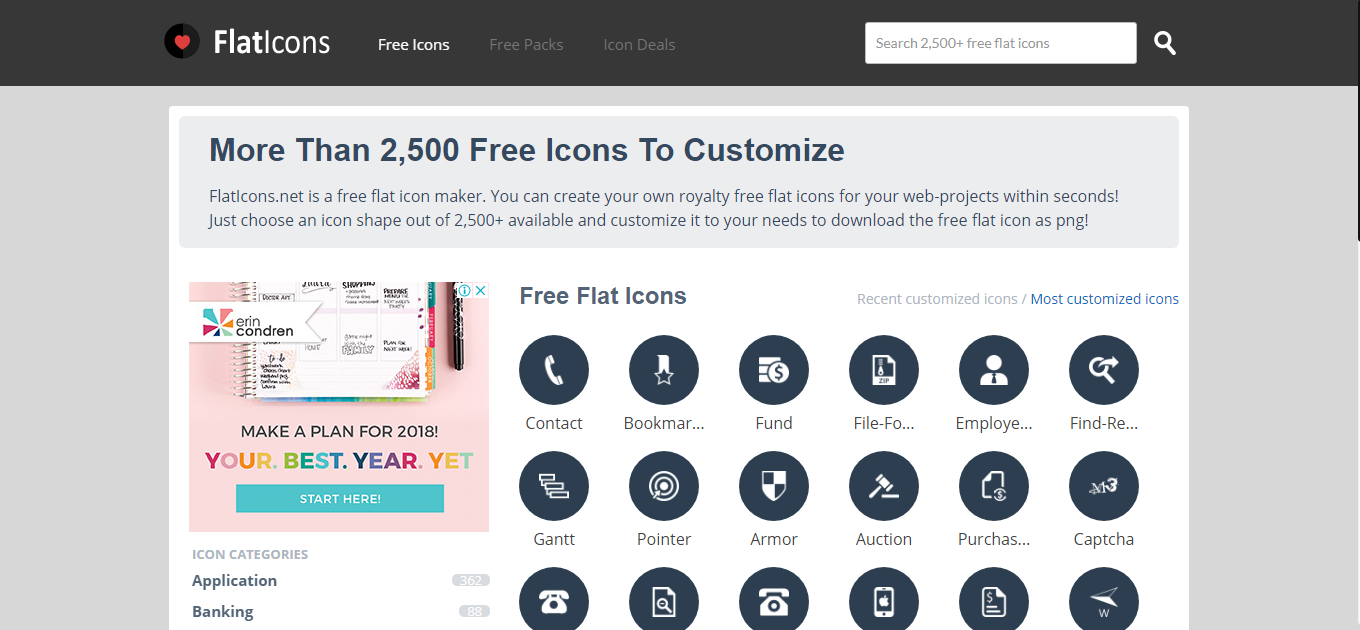Switch to Free Icons navigation
Viewport: 1360px width, 630px height.
point(414,44)
